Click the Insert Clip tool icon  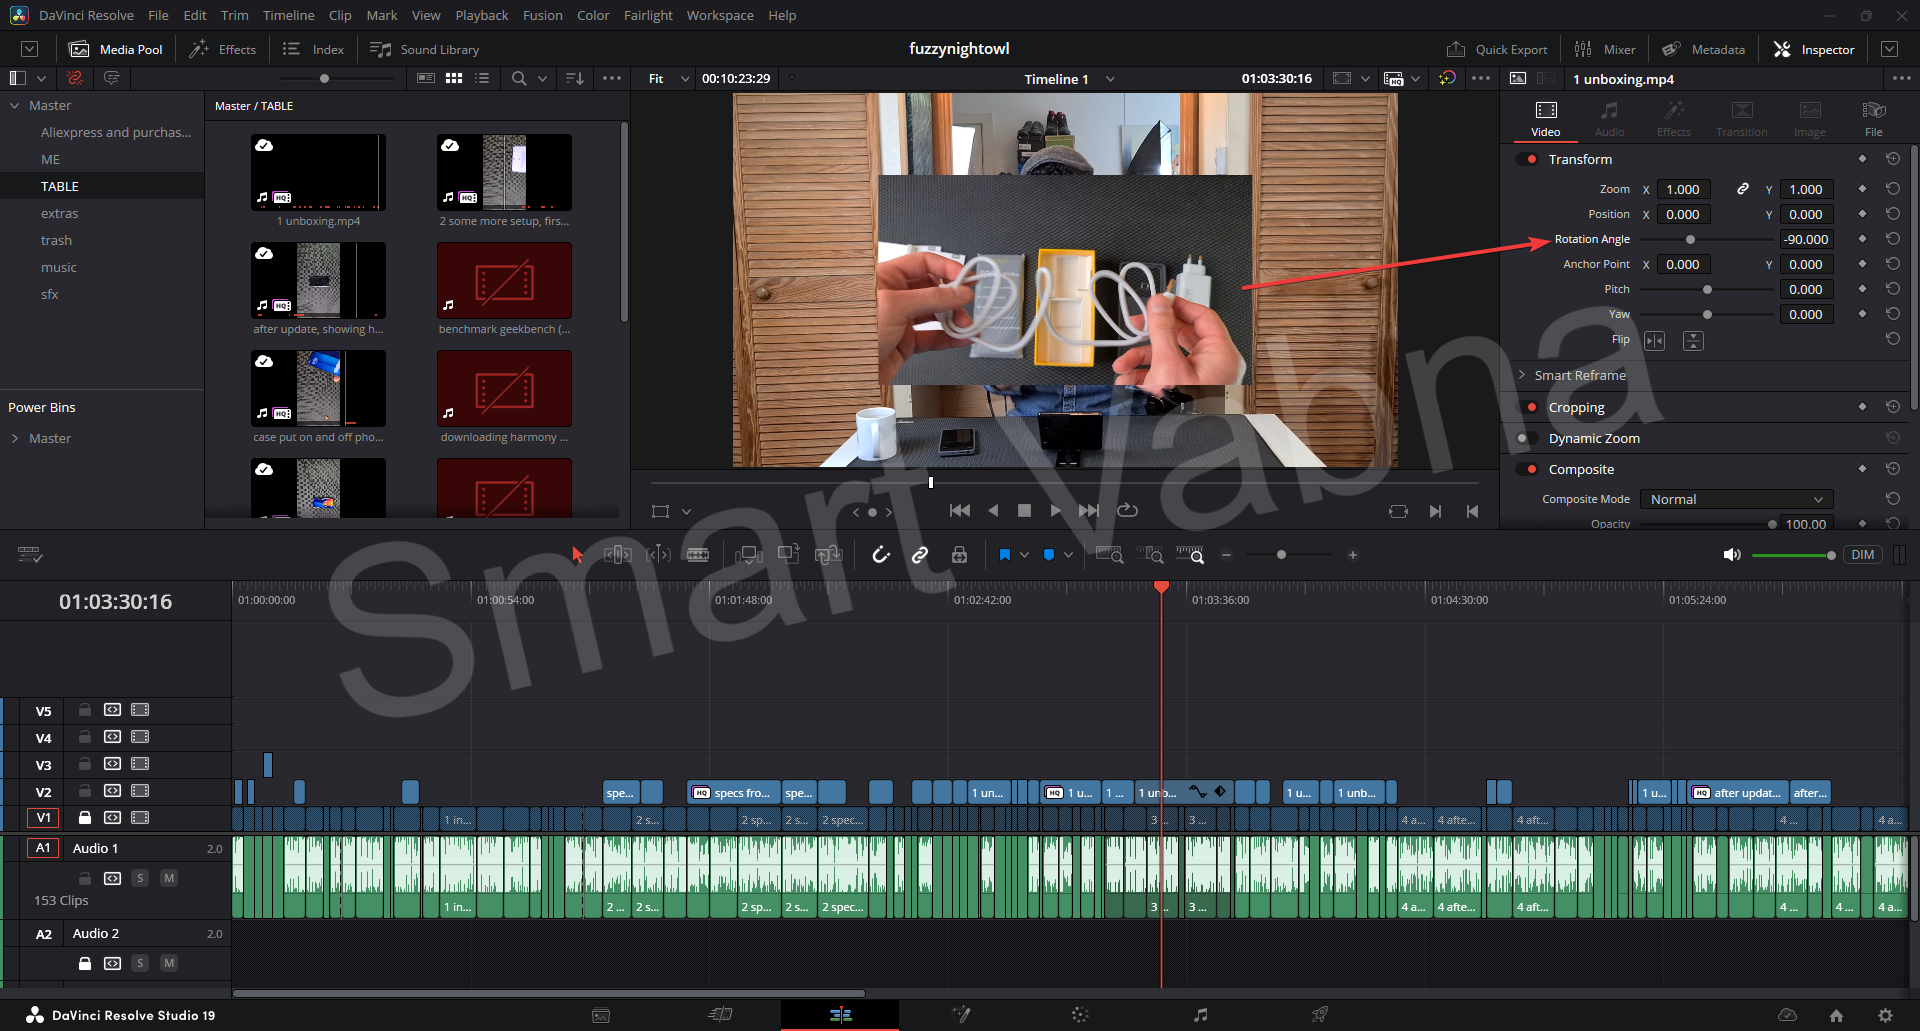(749, 555)
